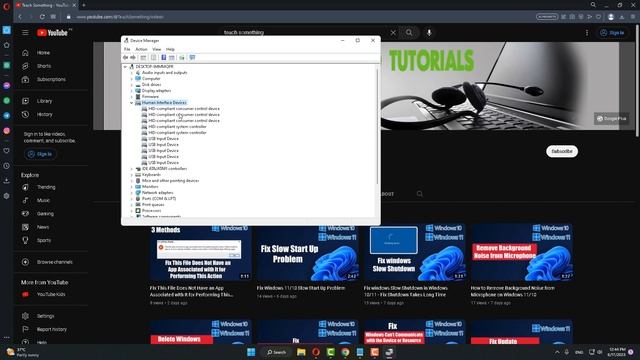Expand Firmware node
Viewport: 640px width, 360px height.
(x=132, y=97)
